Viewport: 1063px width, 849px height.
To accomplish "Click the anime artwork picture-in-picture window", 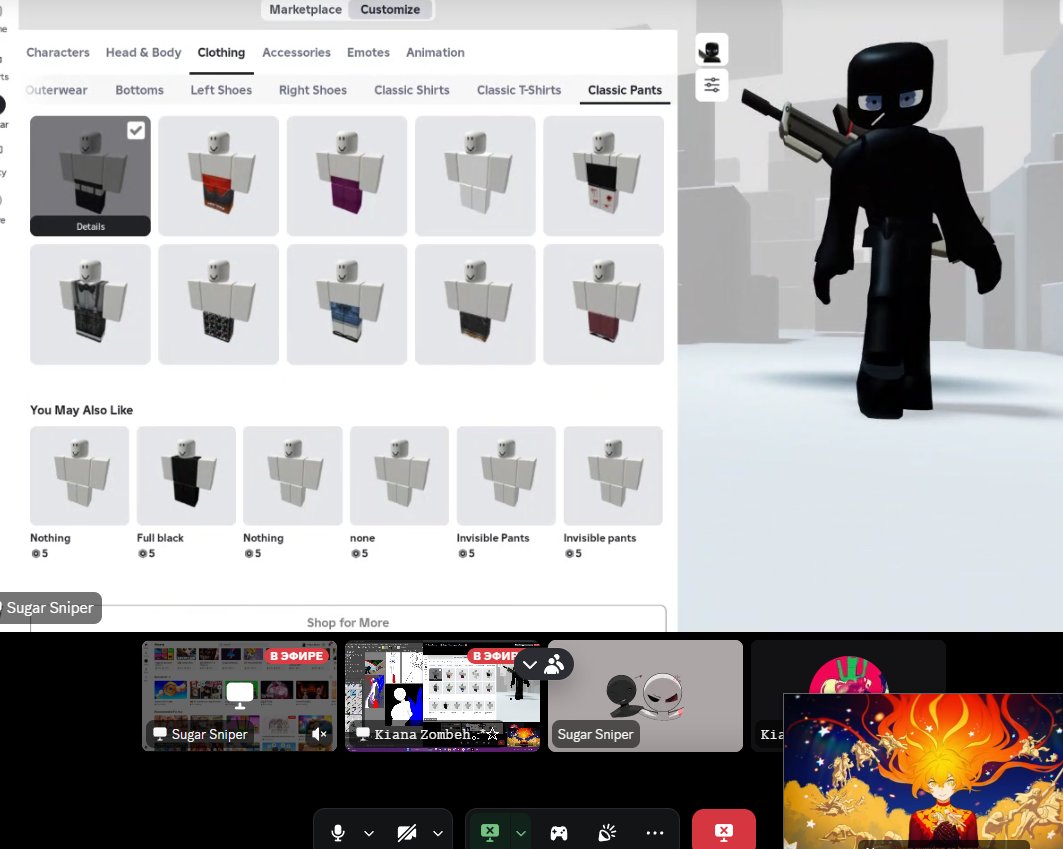I will 923,771.
